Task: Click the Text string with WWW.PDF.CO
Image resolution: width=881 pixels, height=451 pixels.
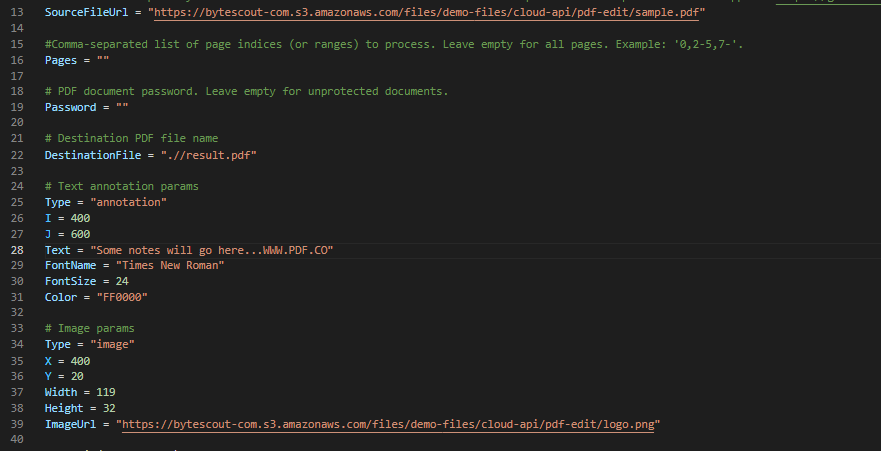Action: 212,250
